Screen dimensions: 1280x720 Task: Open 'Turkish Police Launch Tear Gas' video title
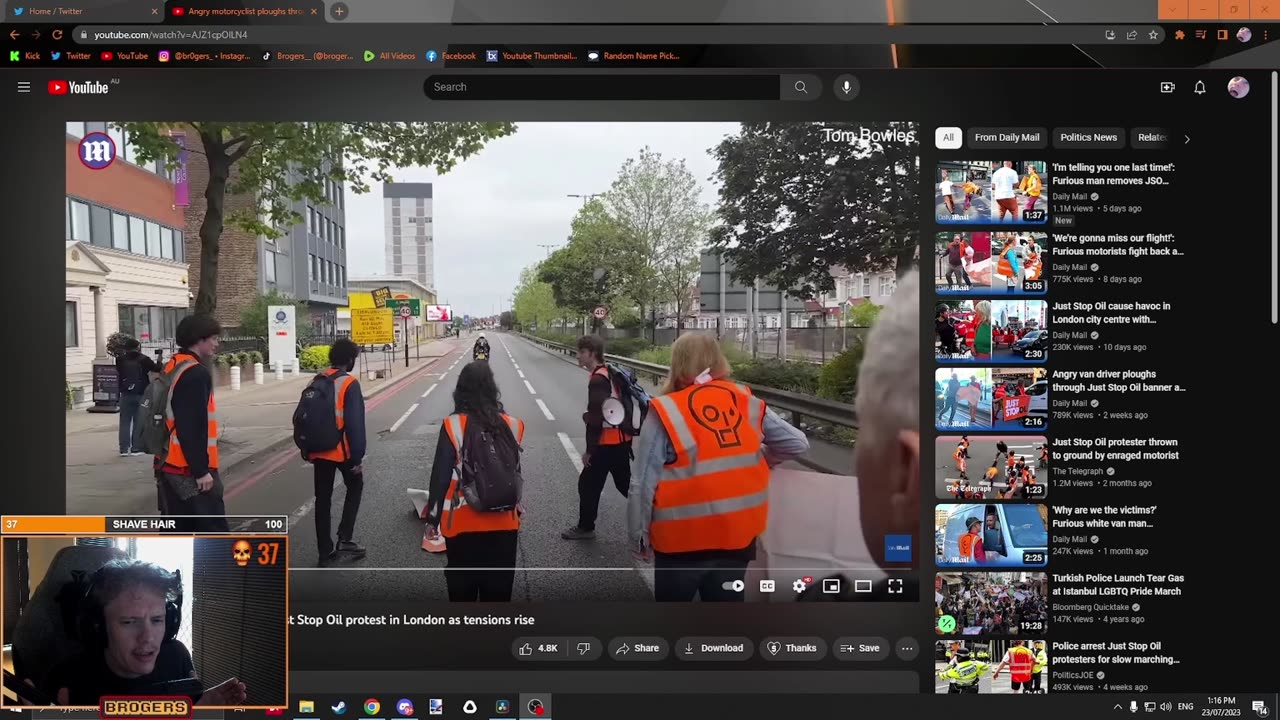(1118, 585)
